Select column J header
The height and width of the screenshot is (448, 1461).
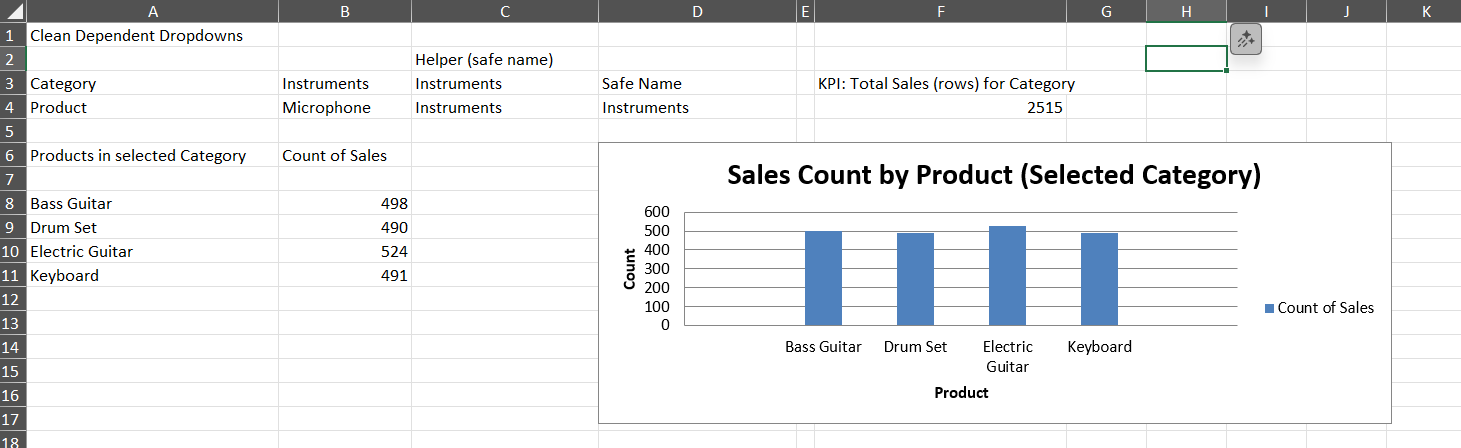[1346, 11]
